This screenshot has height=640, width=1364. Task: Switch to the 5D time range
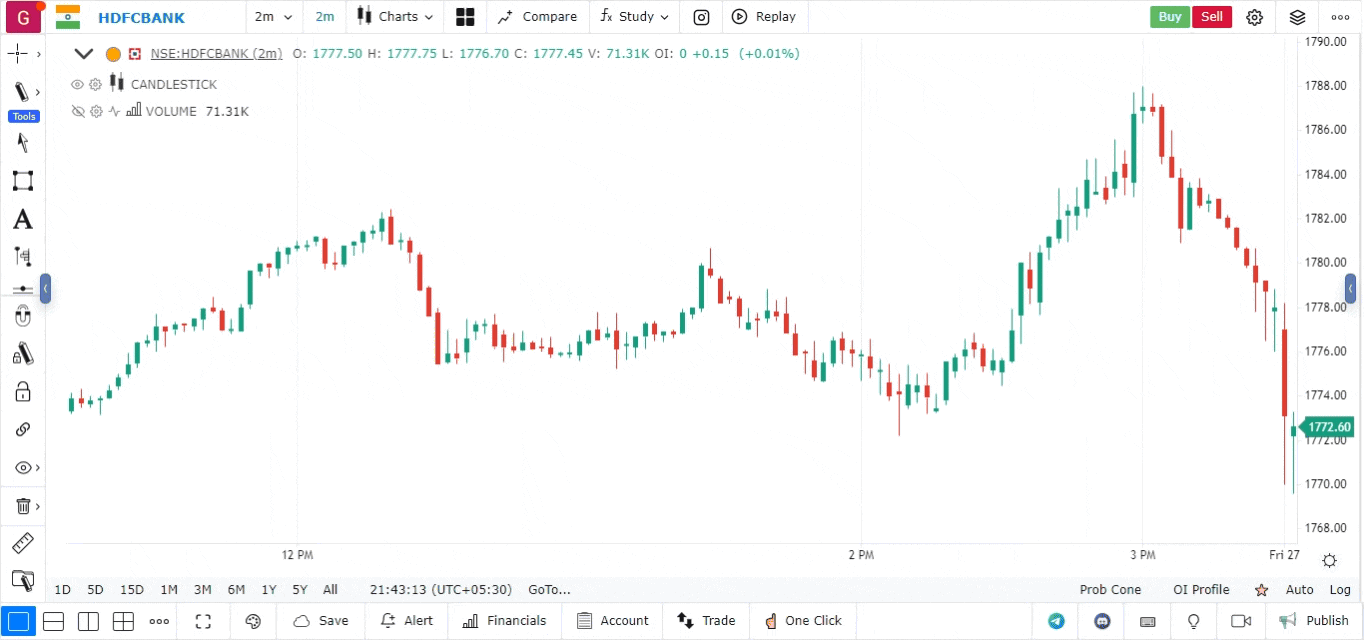point(95,590)
